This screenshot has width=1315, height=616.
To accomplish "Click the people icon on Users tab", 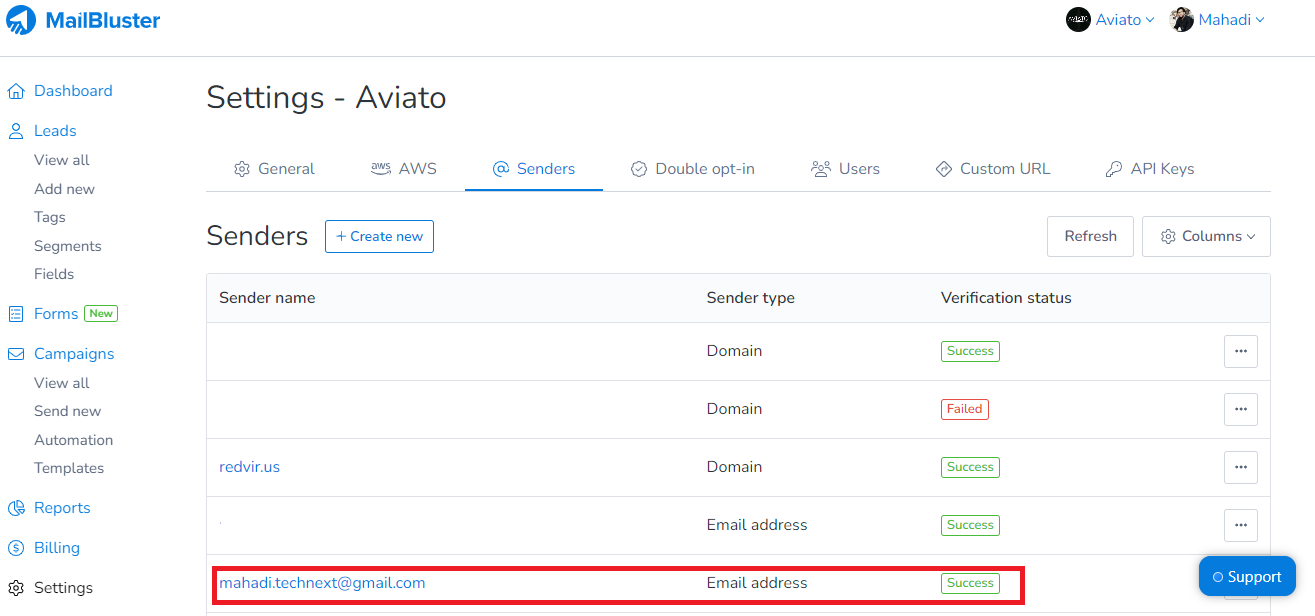I will click(x=821, y=169).
